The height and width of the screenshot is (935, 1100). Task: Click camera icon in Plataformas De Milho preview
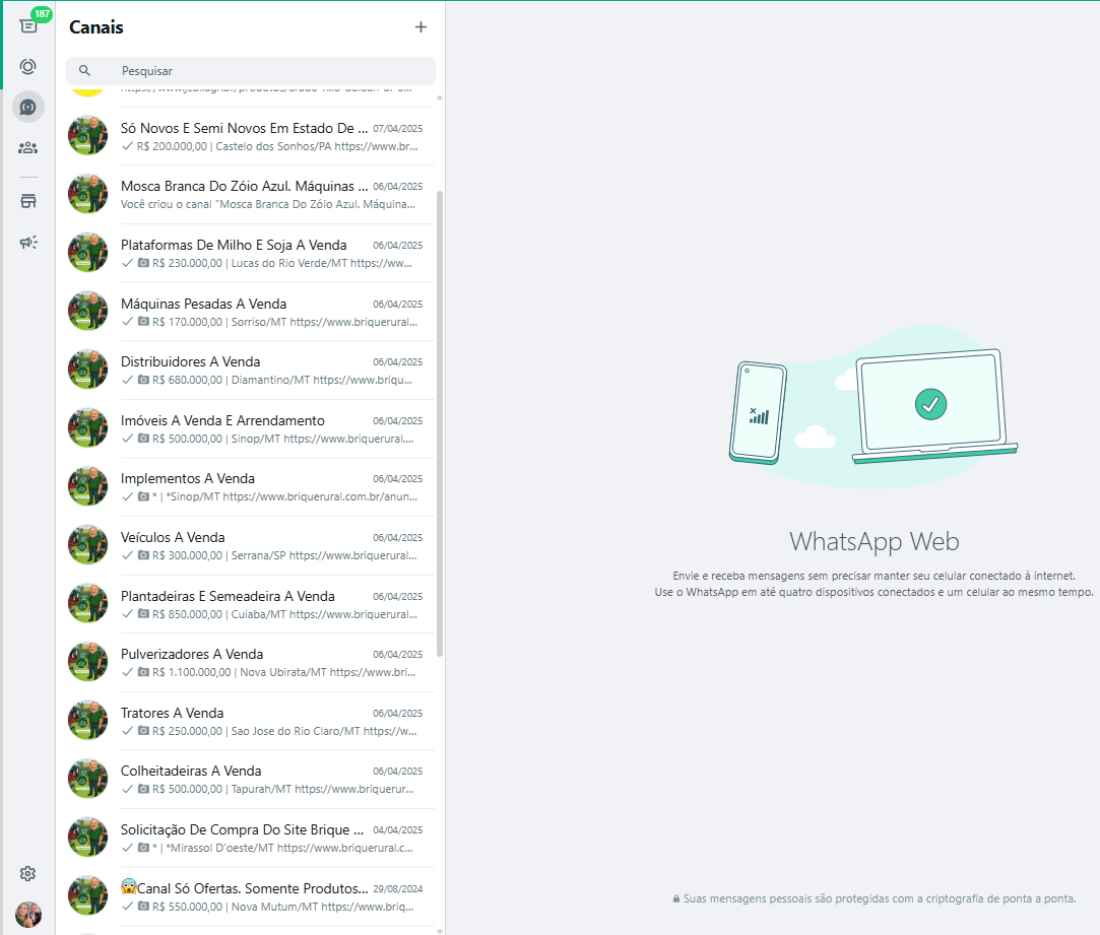143,263
